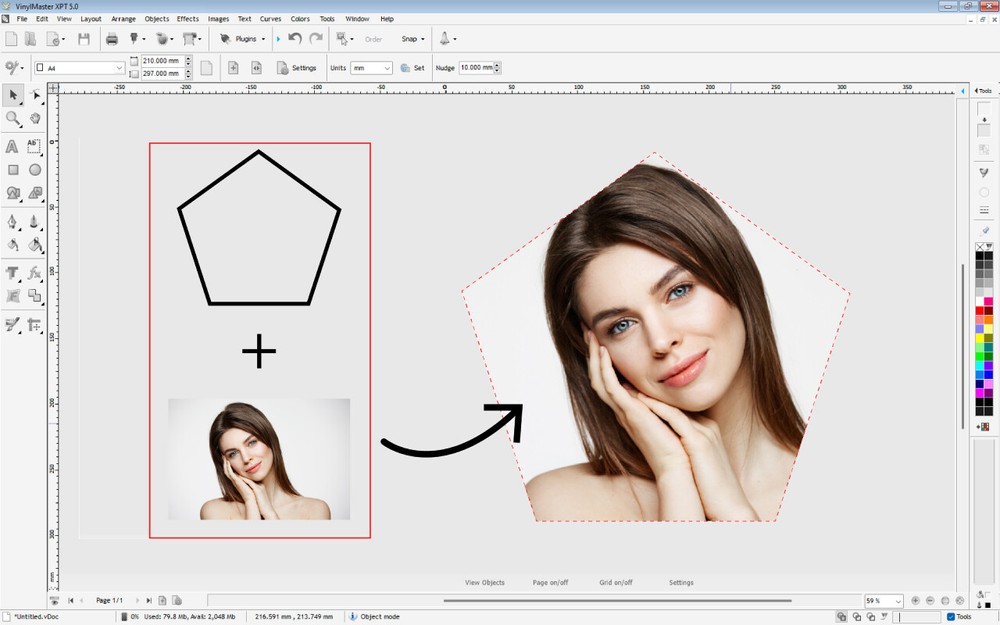Pick the Pen drawing tool

(x=14, y=220)
